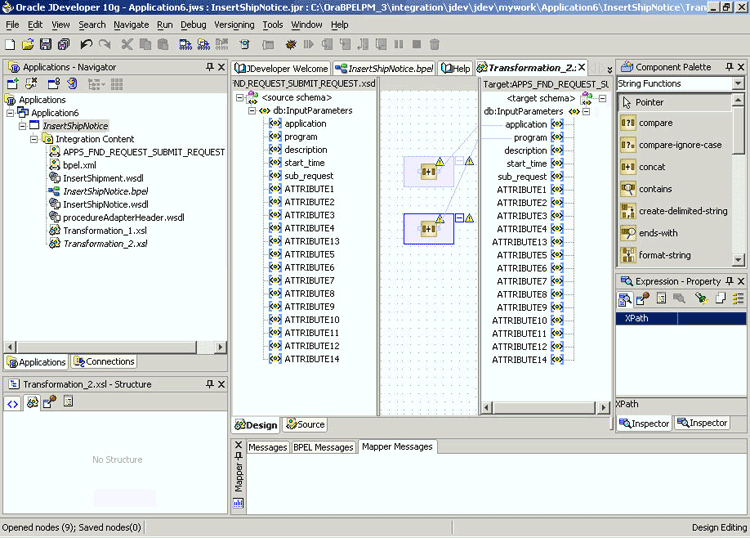Viewport: 750px width, 538px height.
Task: Create a new file with the New toolbar icon
Action: coord(10,44)
